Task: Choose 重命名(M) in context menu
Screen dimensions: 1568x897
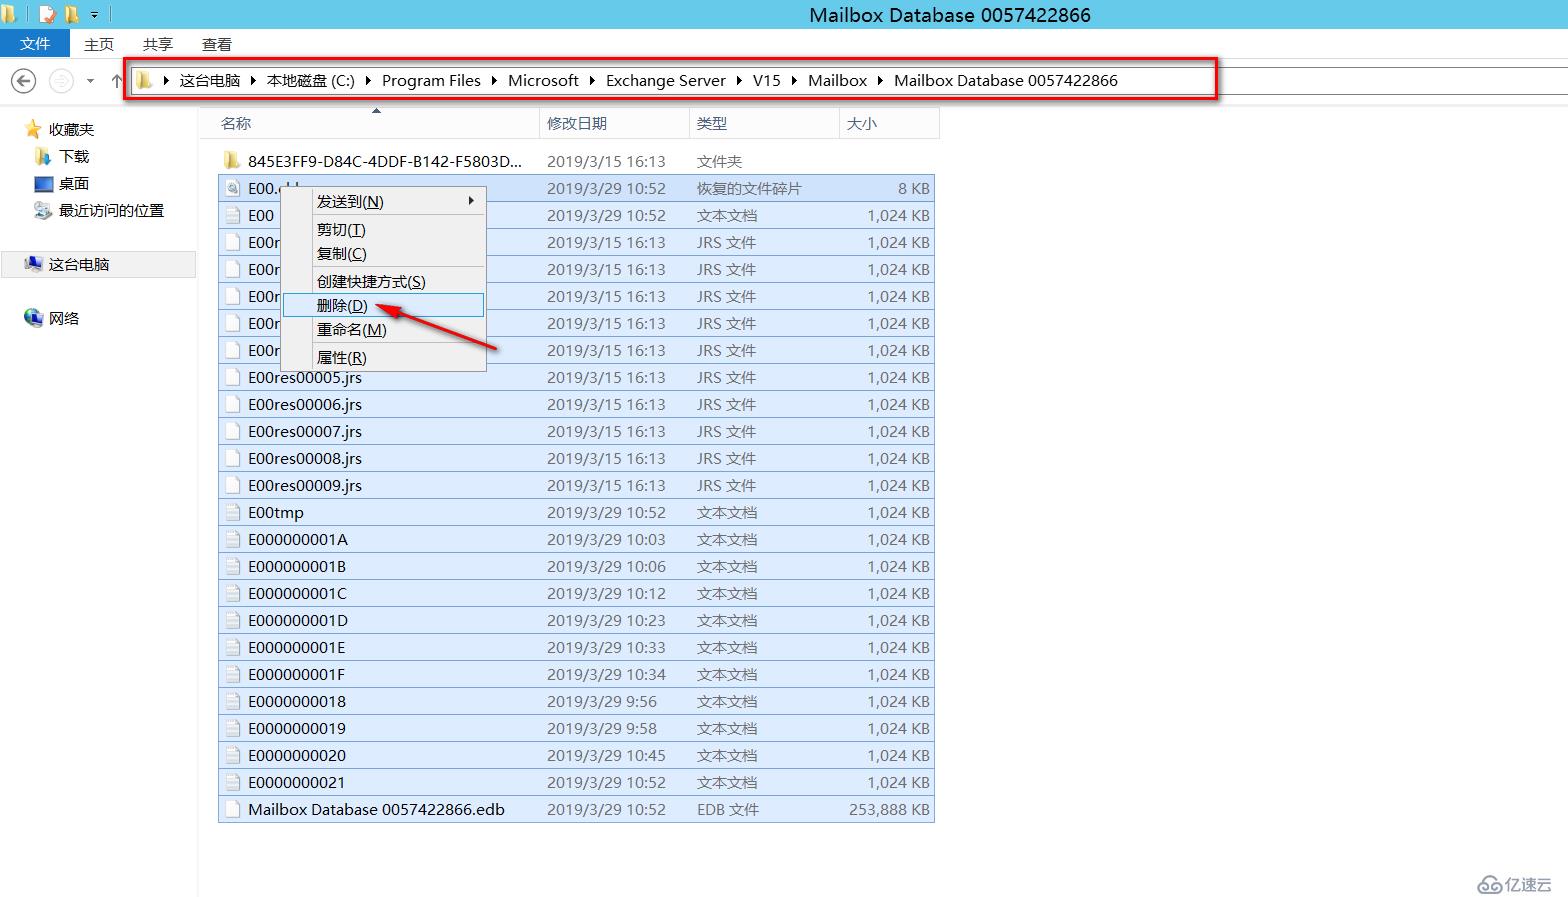Action: 384,329
